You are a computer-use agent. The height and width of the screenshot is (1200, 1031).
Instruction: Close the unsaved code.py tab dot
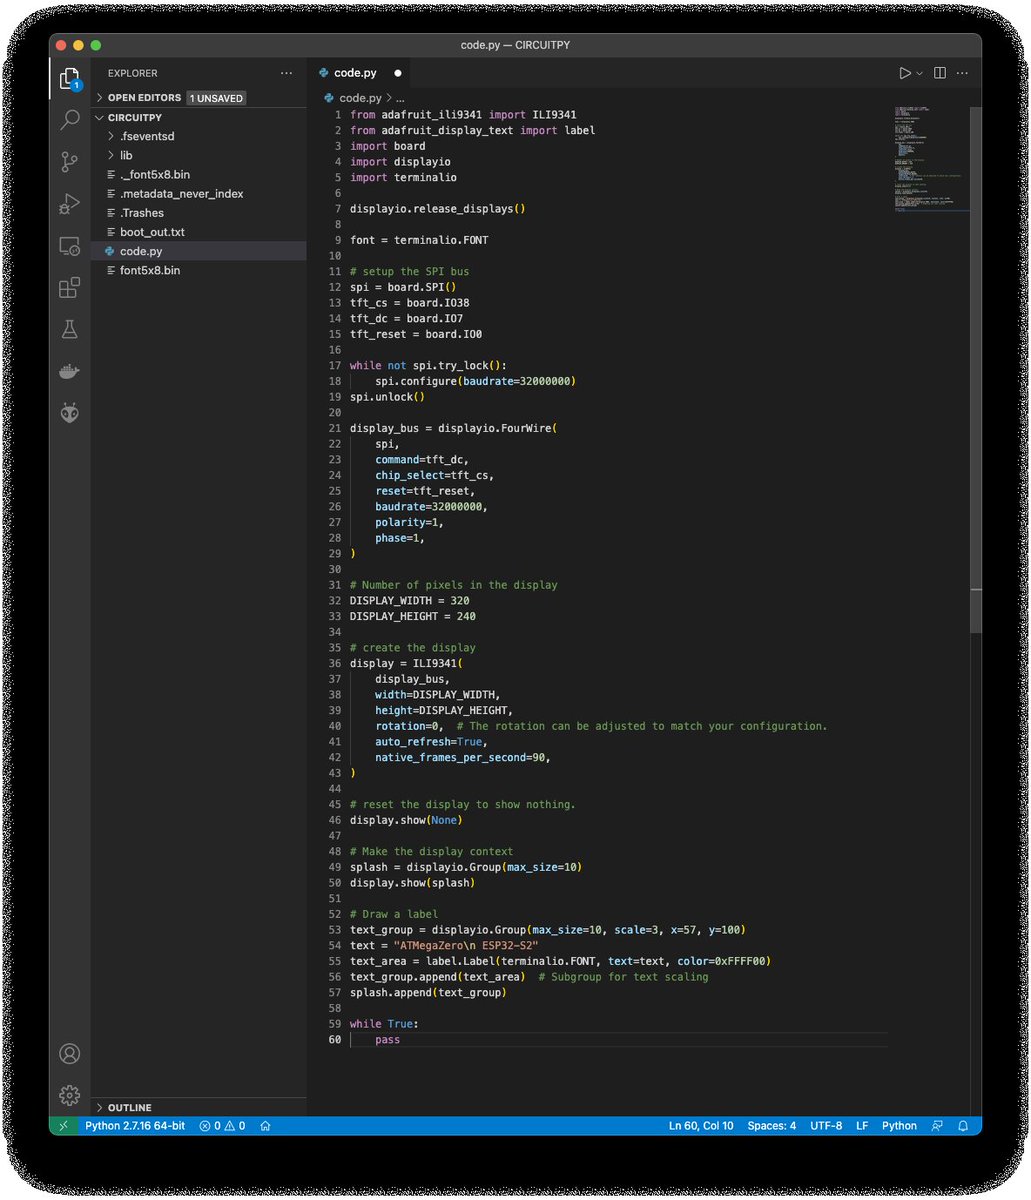point(398,73)
